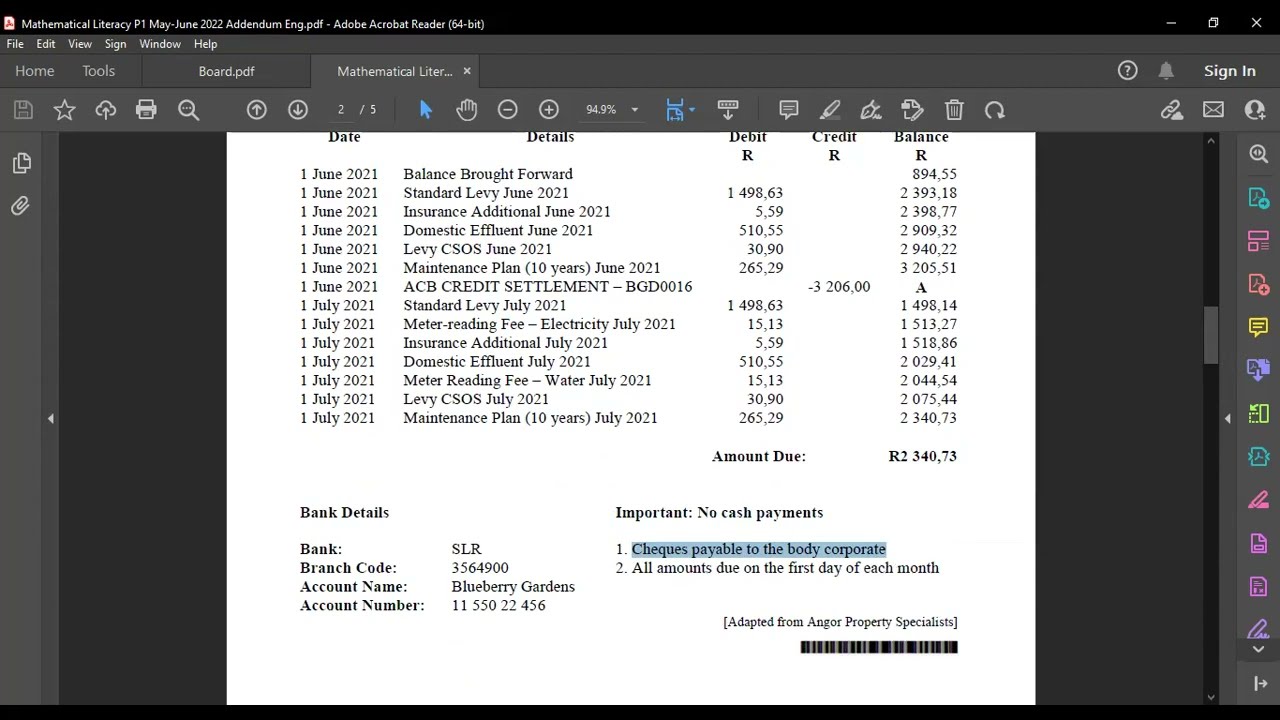This screenshot has width=1280, height=720.
Task: Click the 'R2 340,73' amount due value
Action: pos(922,456)
